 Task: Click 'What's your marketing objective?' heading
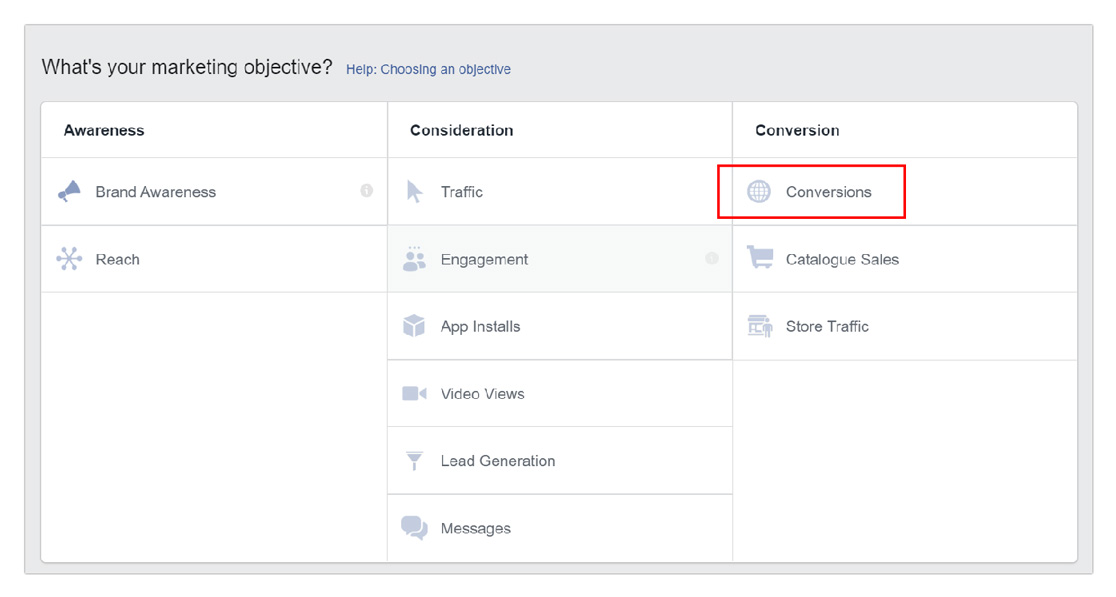pos(187,68)
